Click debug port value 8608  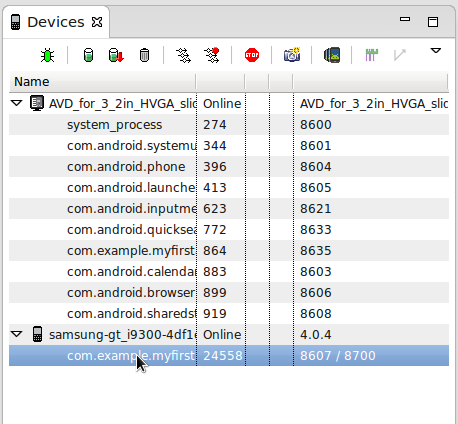pos(316,314)
